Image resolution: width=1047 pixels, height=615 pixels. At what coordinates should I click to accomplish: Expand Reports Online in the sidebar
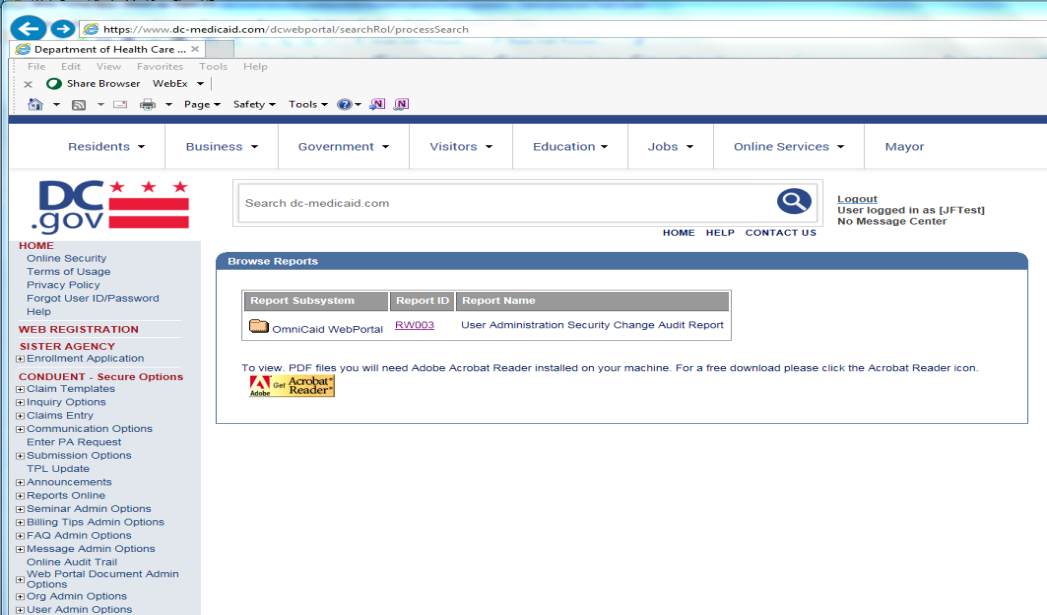point(20,496)
